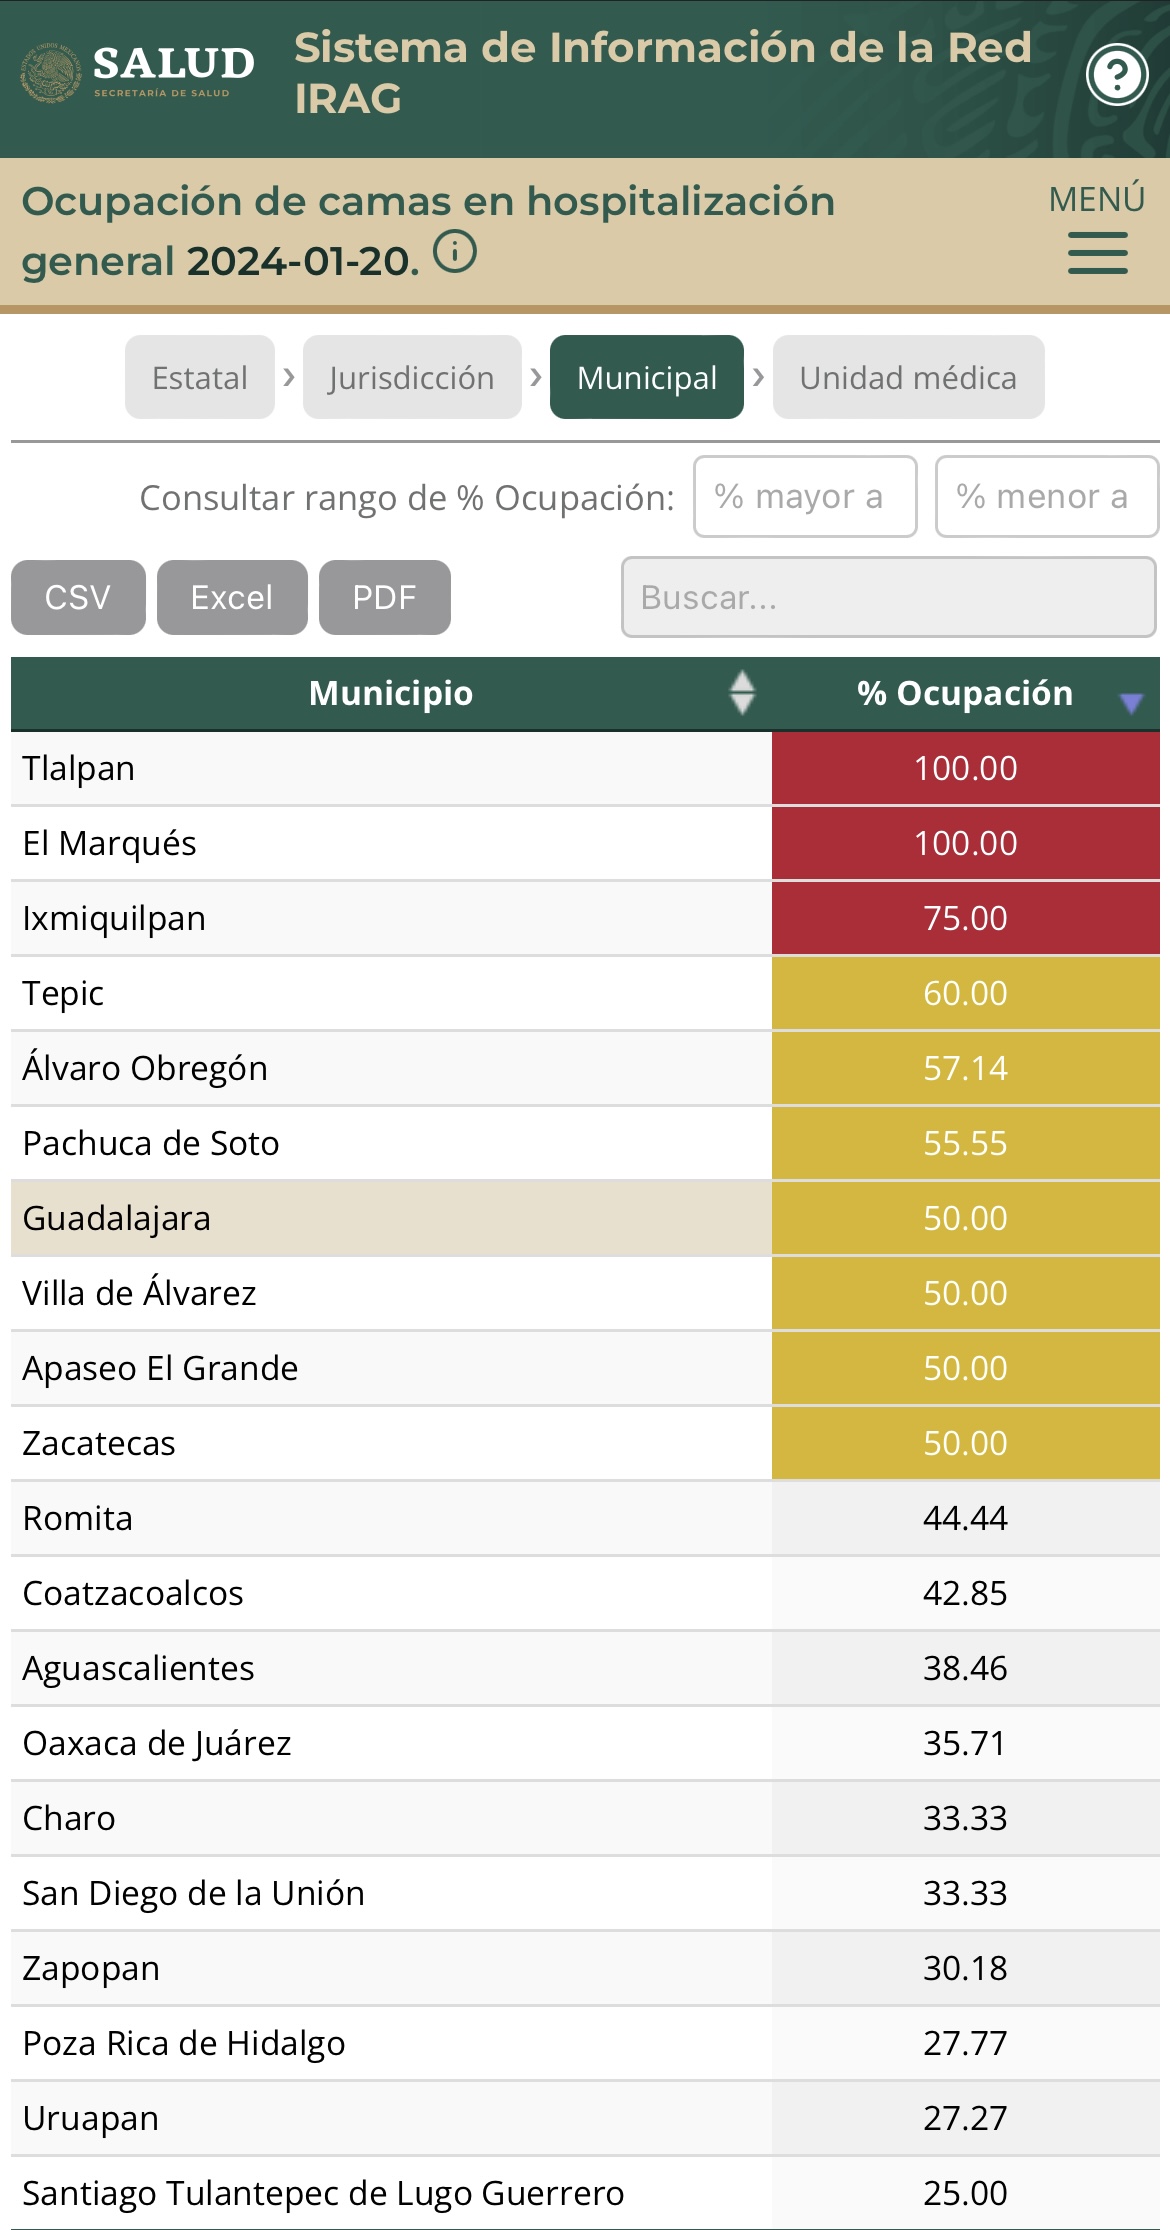Focus the '% mayor a' input field
This screenshot has width=1170, height=2230.
point(805,497)
